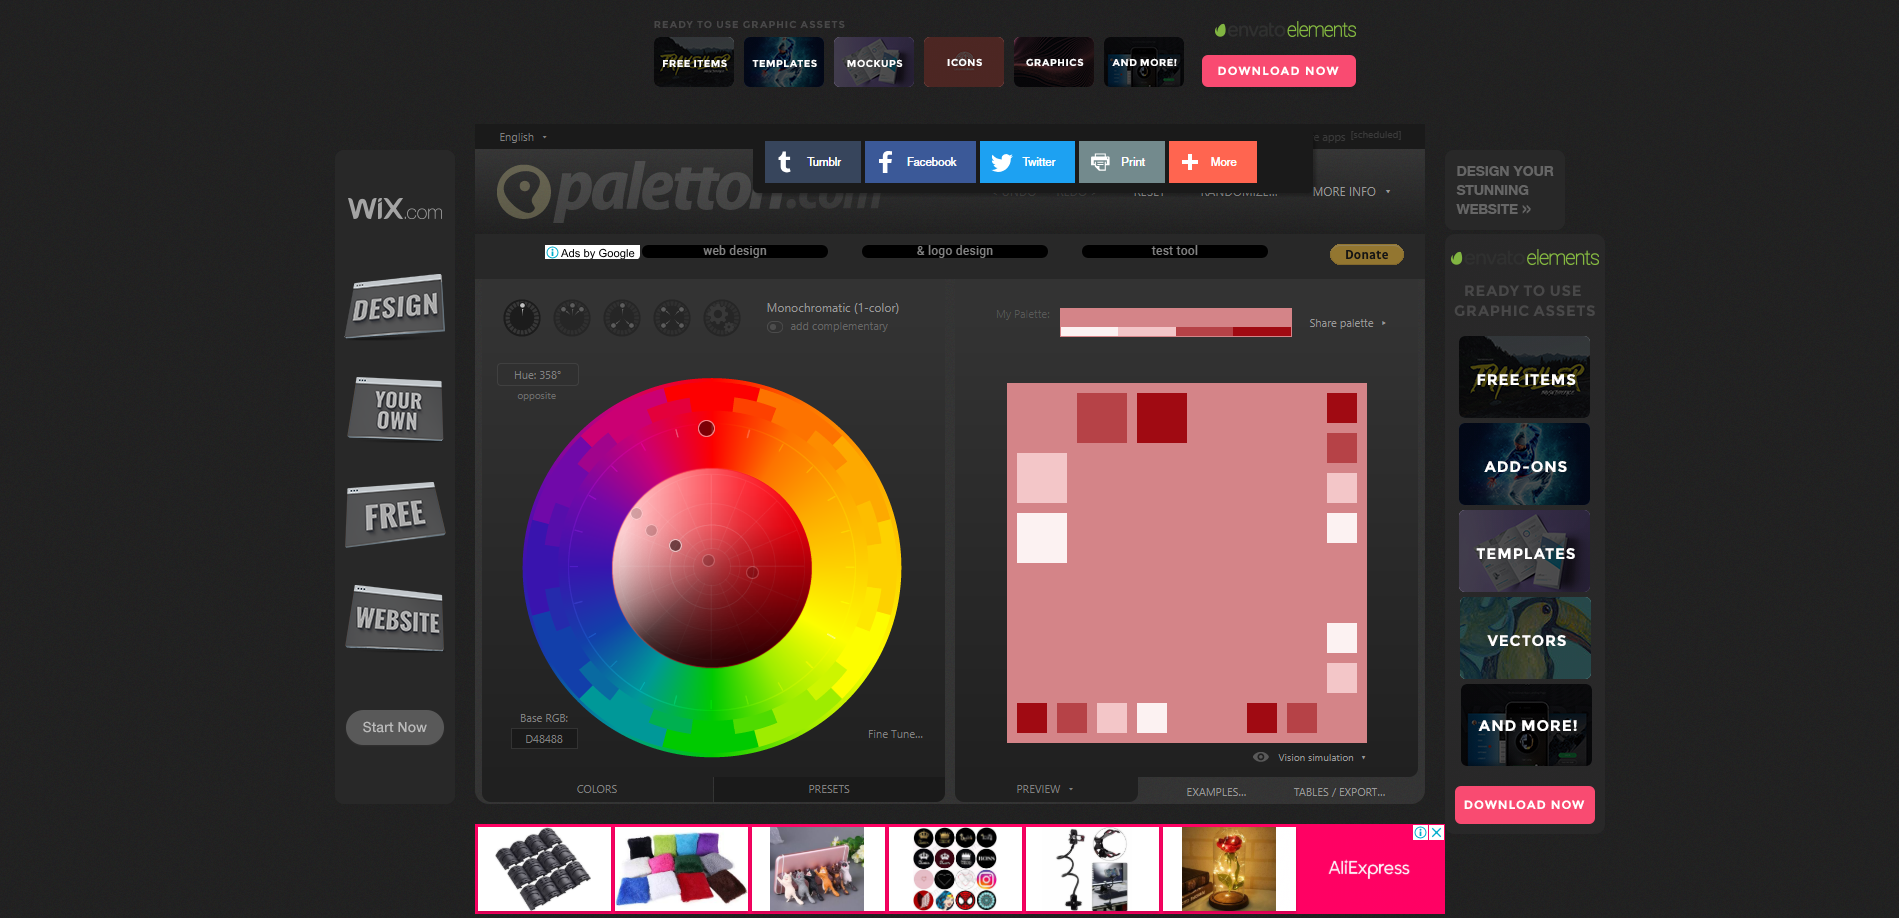
Task: Click the Twitter share button
Action: click(1027, 162)
